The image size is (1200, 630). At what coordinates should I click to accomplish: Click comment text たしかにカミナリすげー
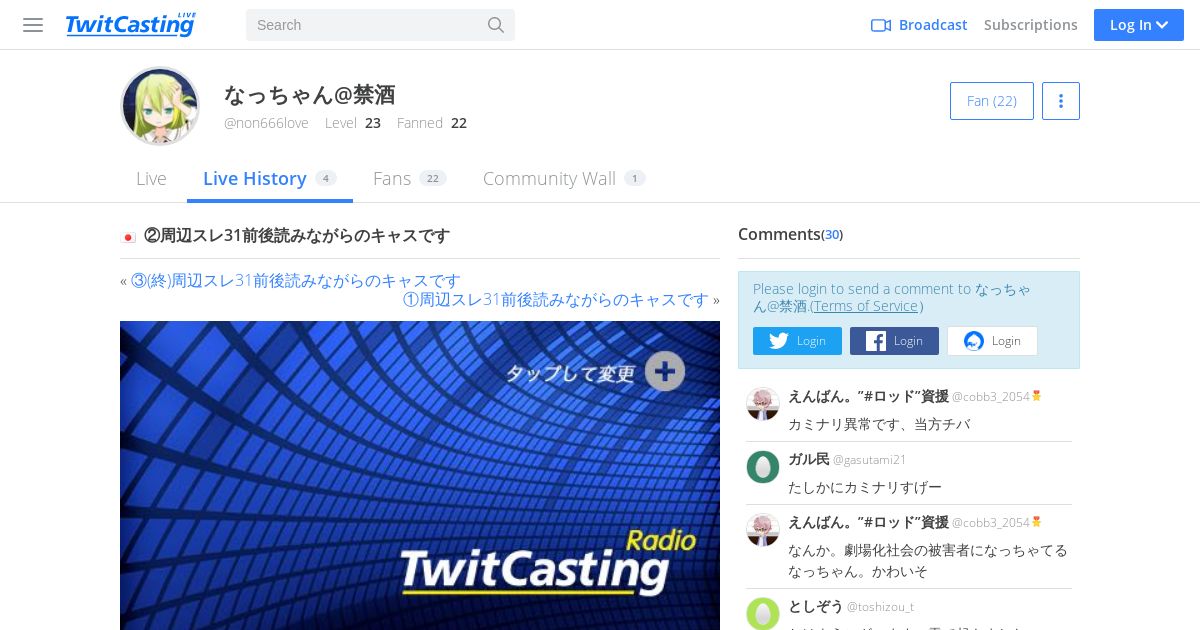865,487
